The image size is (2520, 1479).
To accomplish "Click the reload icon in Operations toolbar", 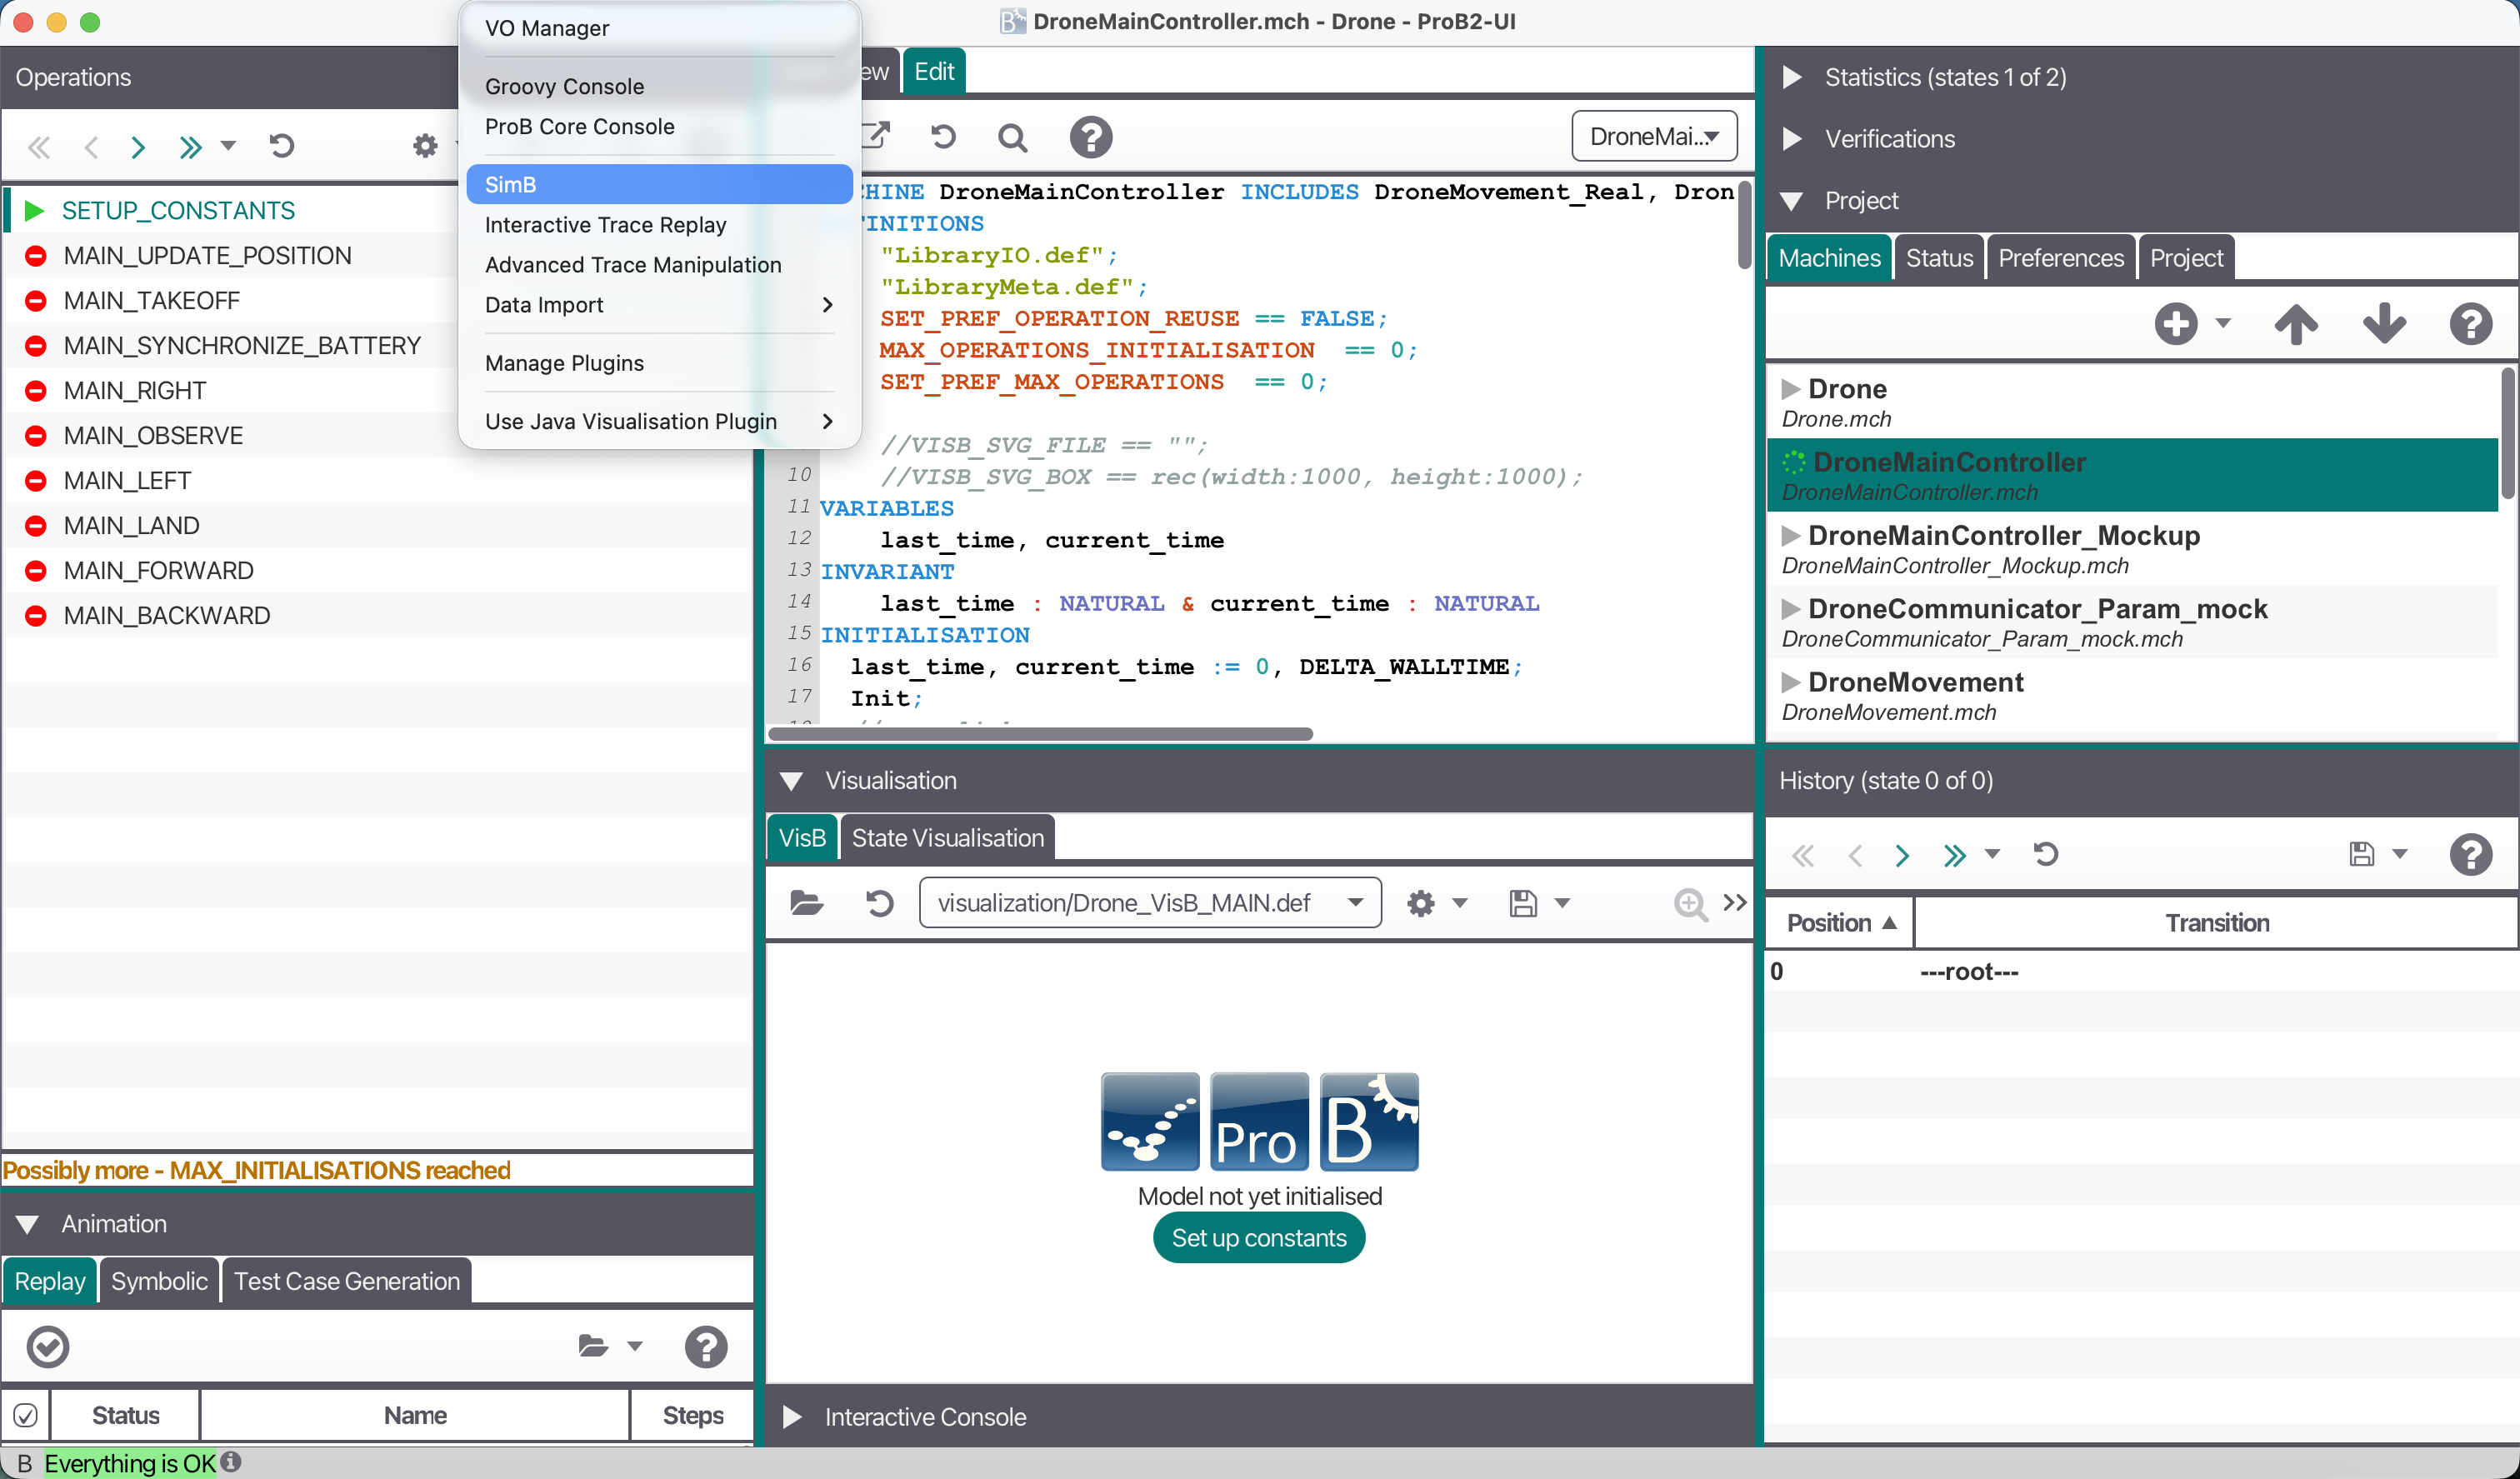I will (x=281, y=147).
